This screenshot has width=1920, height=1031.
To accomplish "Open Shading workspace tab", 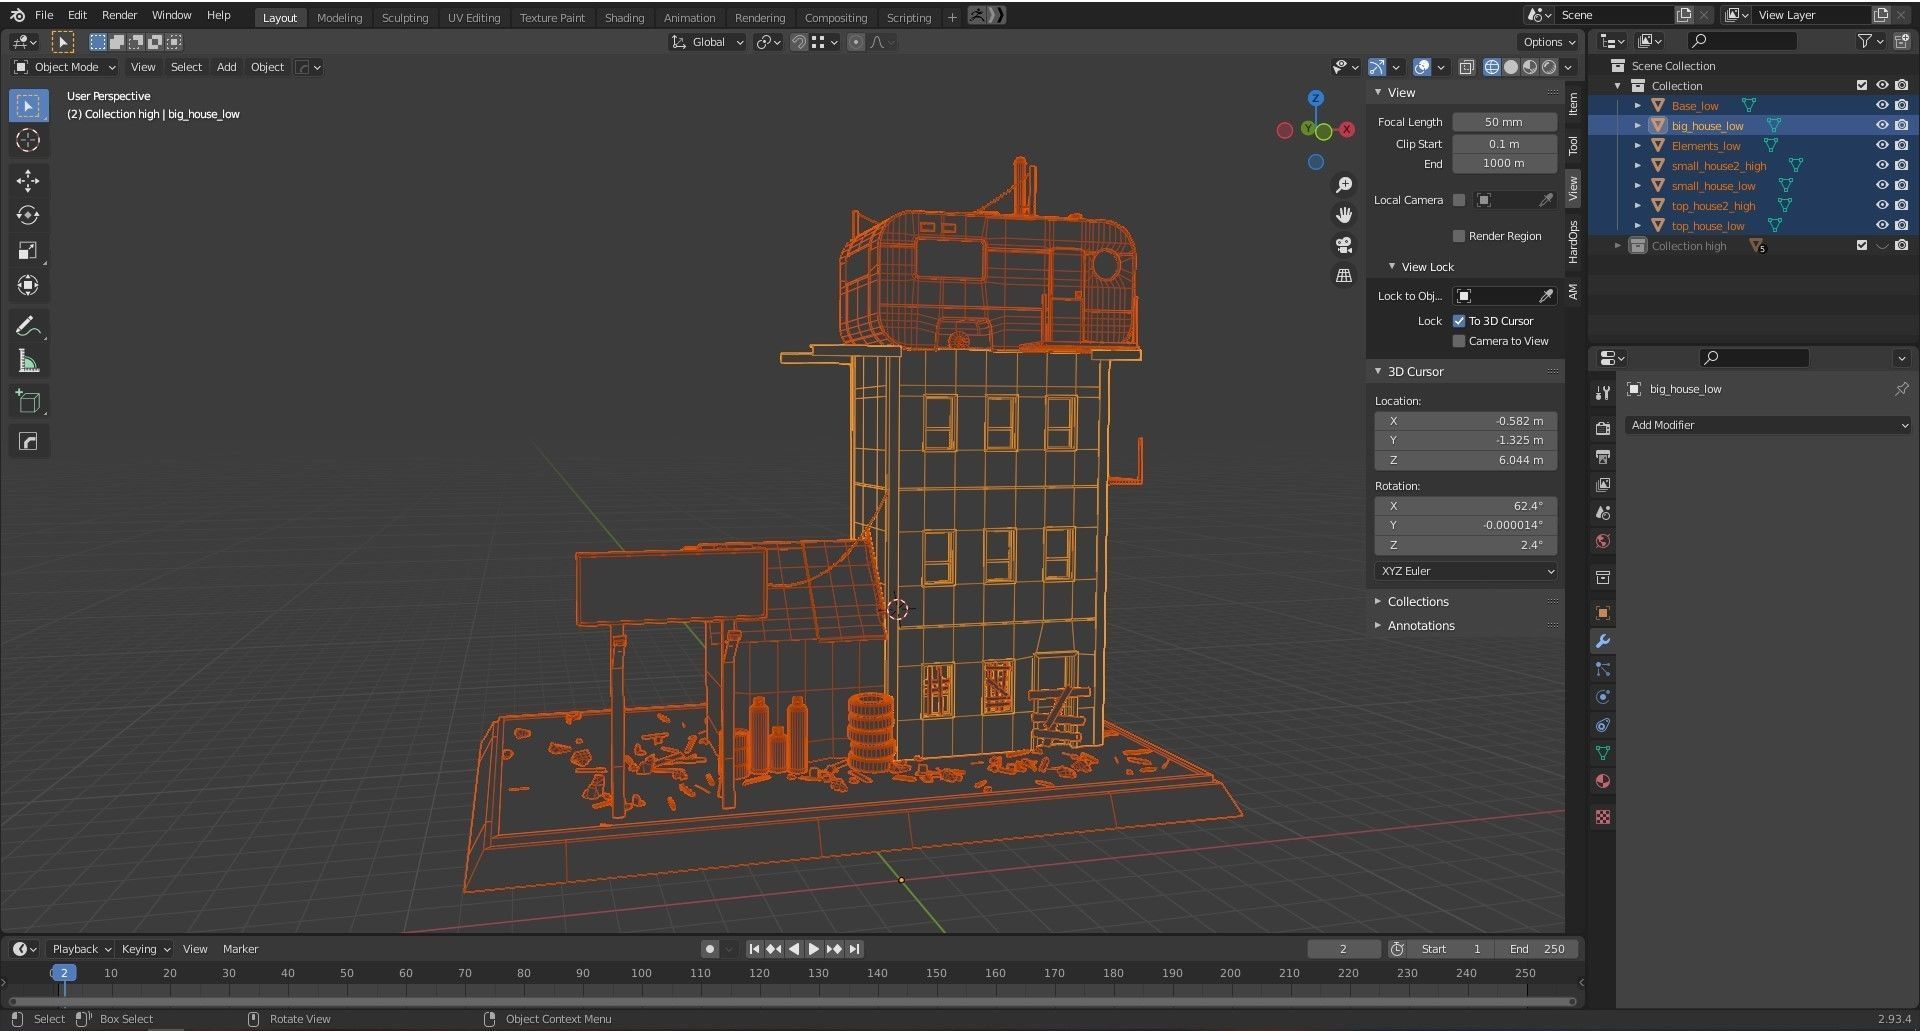I will (624, 17).
